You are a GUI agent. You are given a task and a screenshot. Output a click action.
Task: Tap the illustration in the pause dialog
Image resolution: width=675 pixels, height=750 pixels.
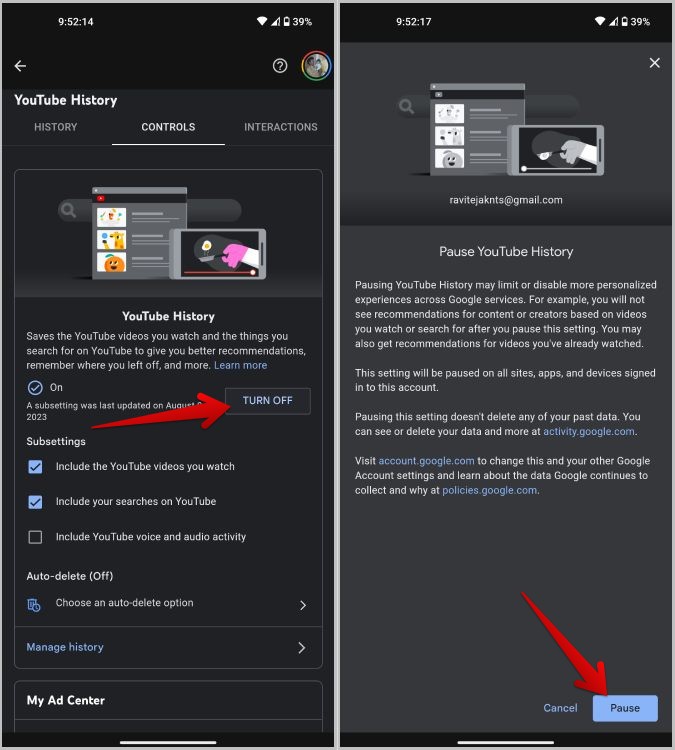pyautogui.click(x=501, y=130)
